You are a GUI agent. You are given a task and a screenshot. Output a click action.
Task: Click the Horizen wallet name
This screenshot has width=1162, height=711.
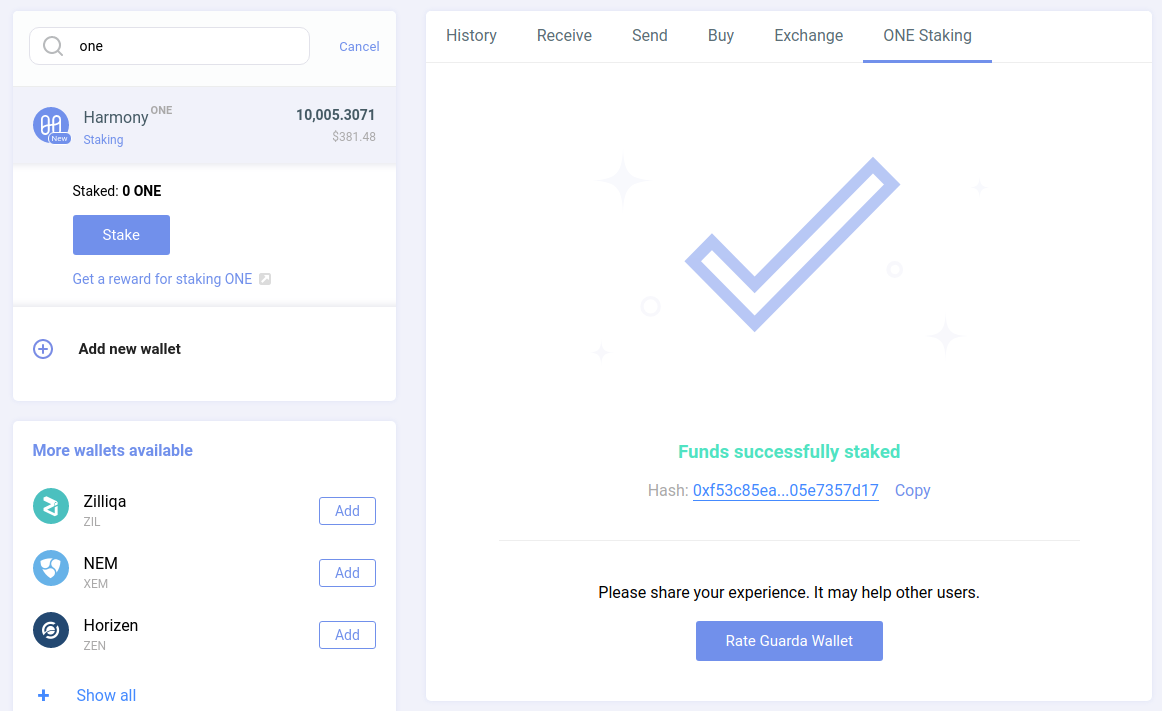tap(110, 625)
